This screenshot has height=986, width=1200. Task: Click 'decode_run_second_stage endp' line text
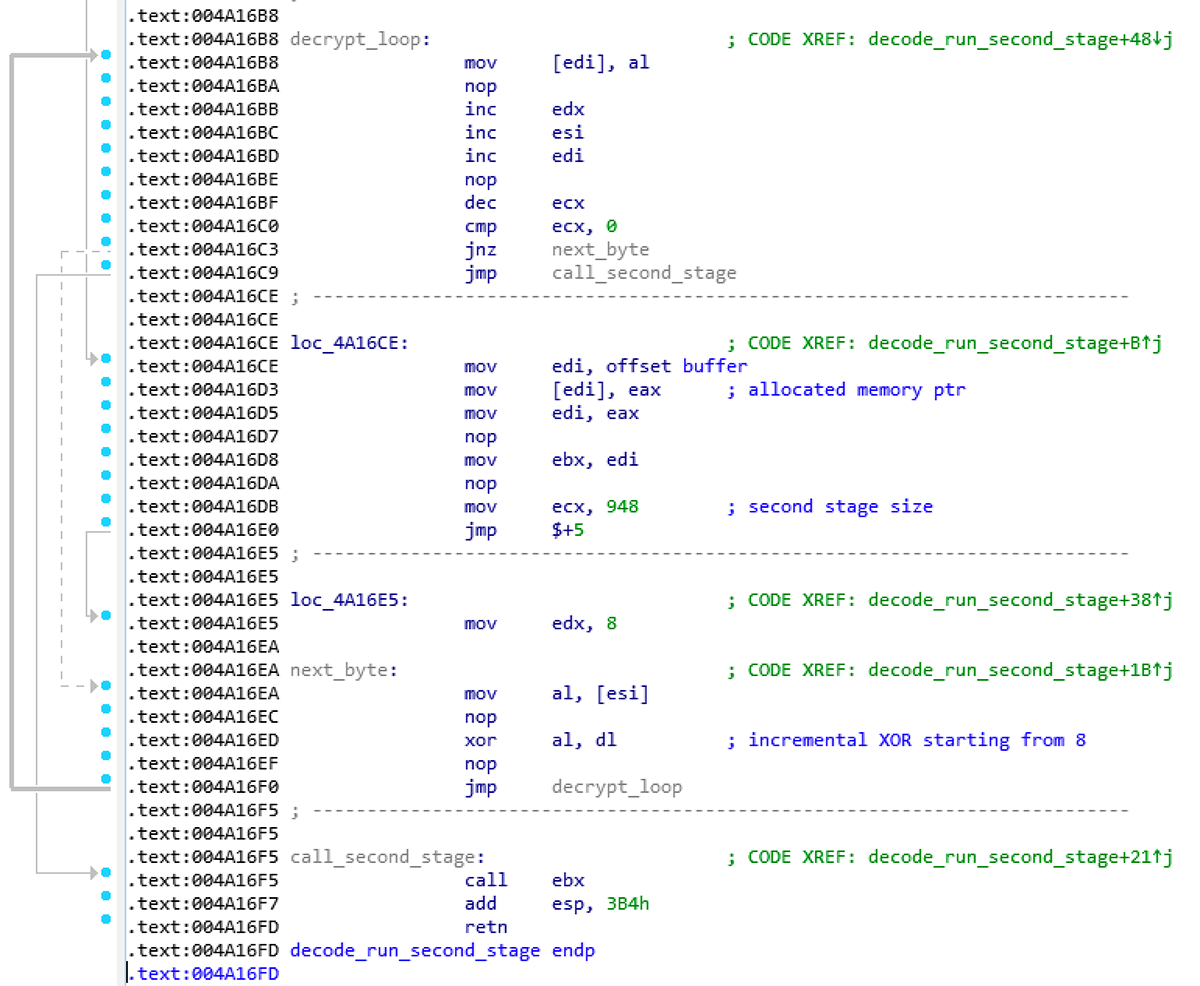tap(442, 950)
